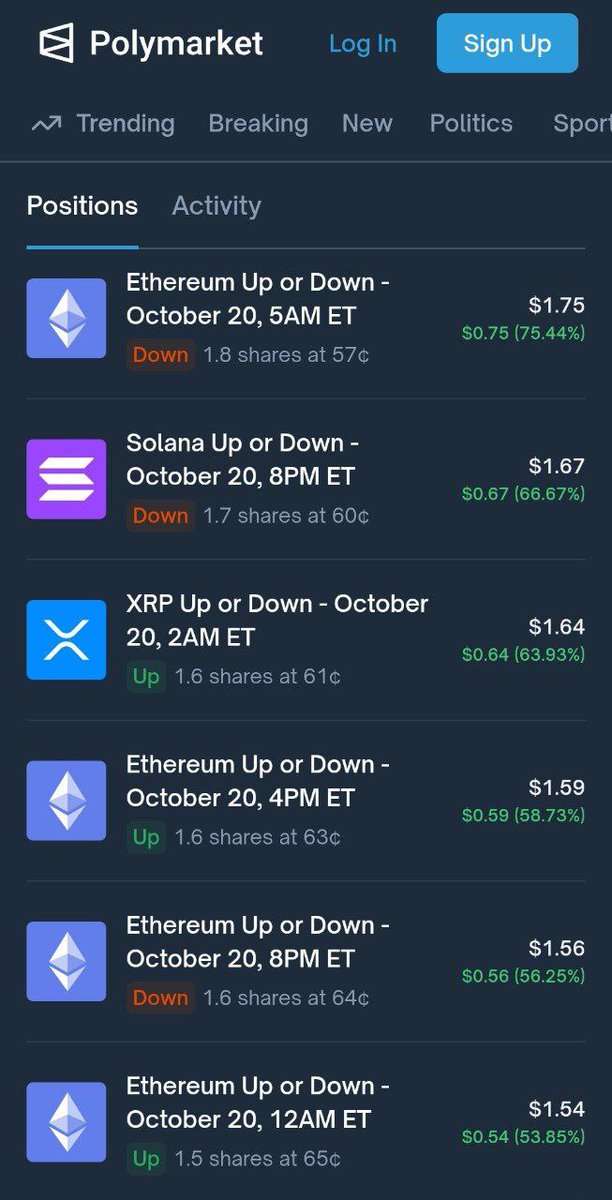Click the Log In link
Viewport: 612px width, 1200px height.
coord(363,44)
